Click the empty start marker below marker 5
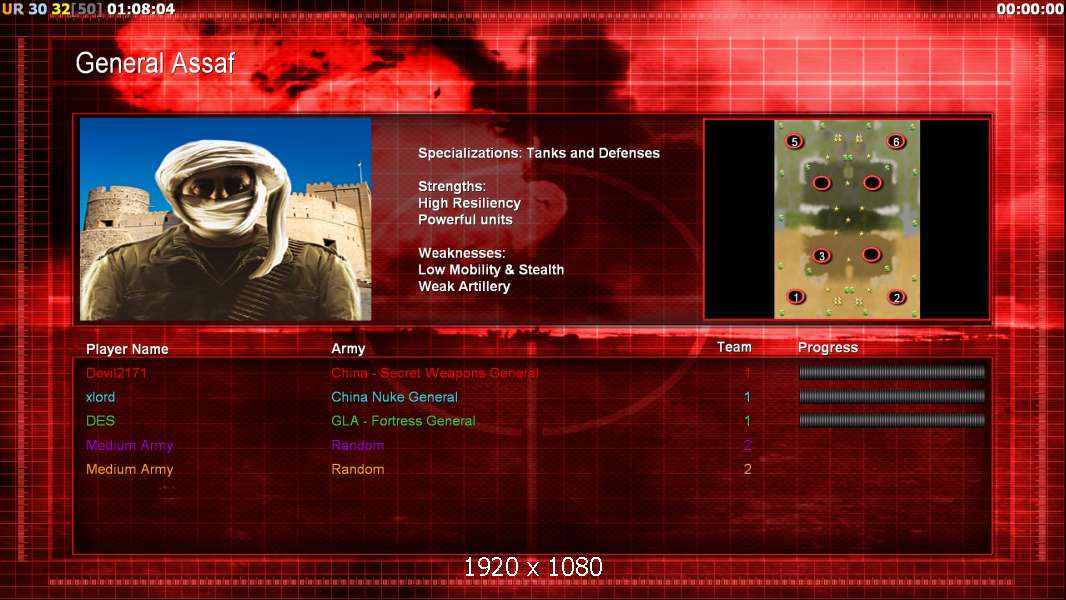This screenshot has height=600, width=1066. [x=821, y=183]
